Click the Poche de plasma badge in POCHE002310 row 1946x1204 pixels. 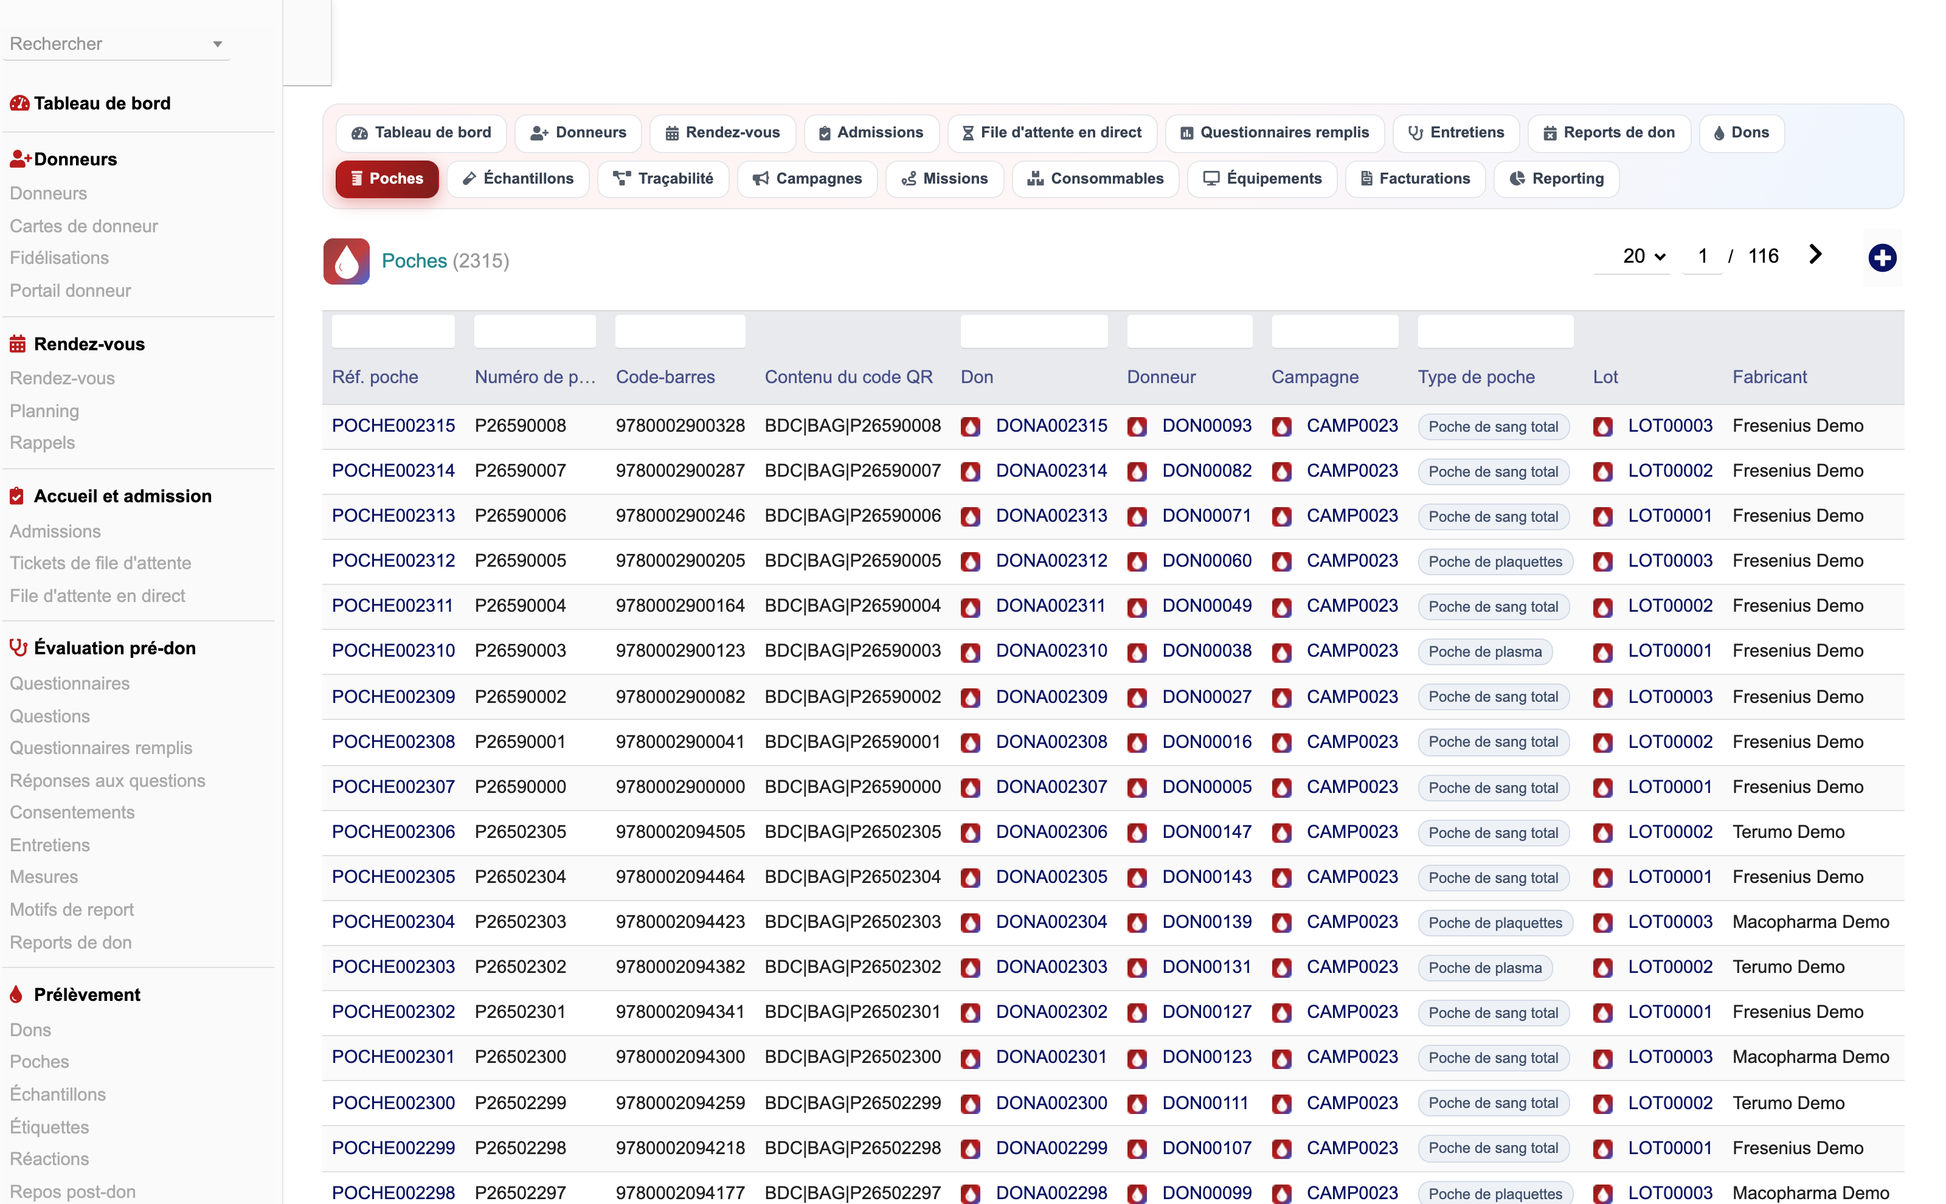(x=1485, y=652)
